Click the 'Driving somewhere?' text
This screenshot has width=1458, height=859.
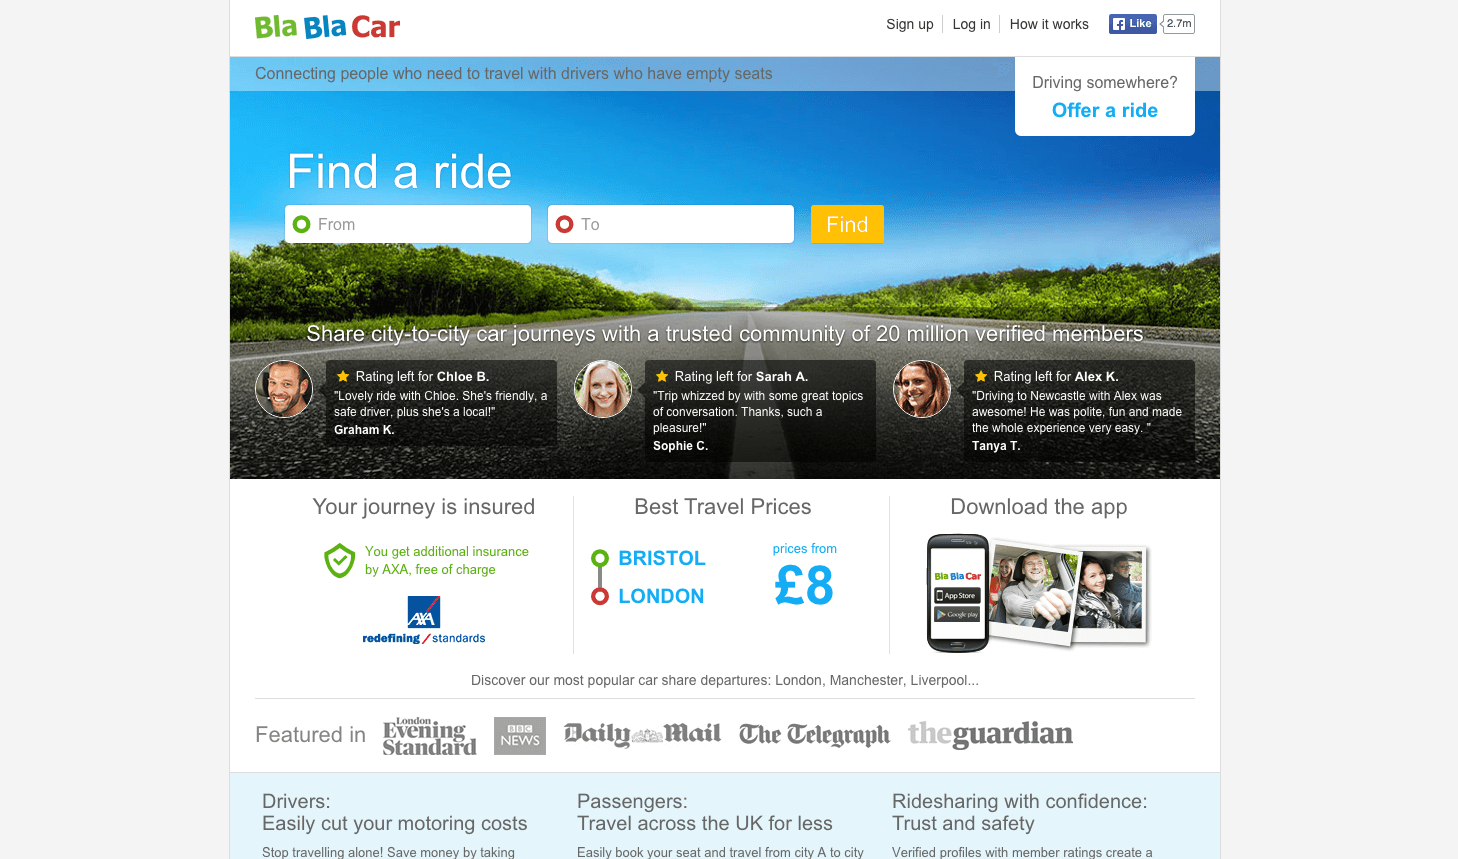click(x=1105, y=83)
